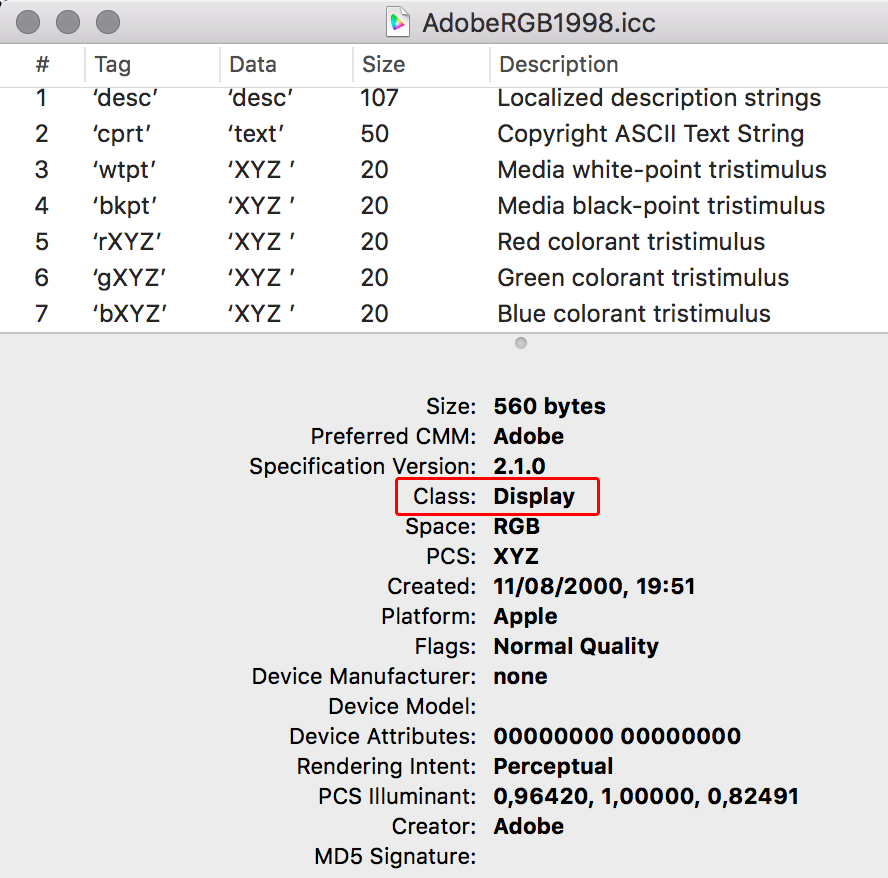Click the split pane divider handle dot
Viewport: 888px width, 878px height.
coord(521,343)
